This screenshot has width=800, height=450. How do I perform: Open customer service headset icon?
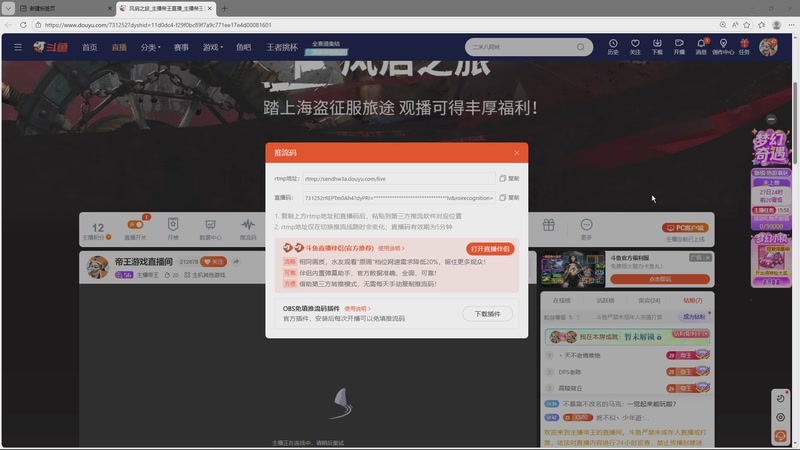pos(780,436)
